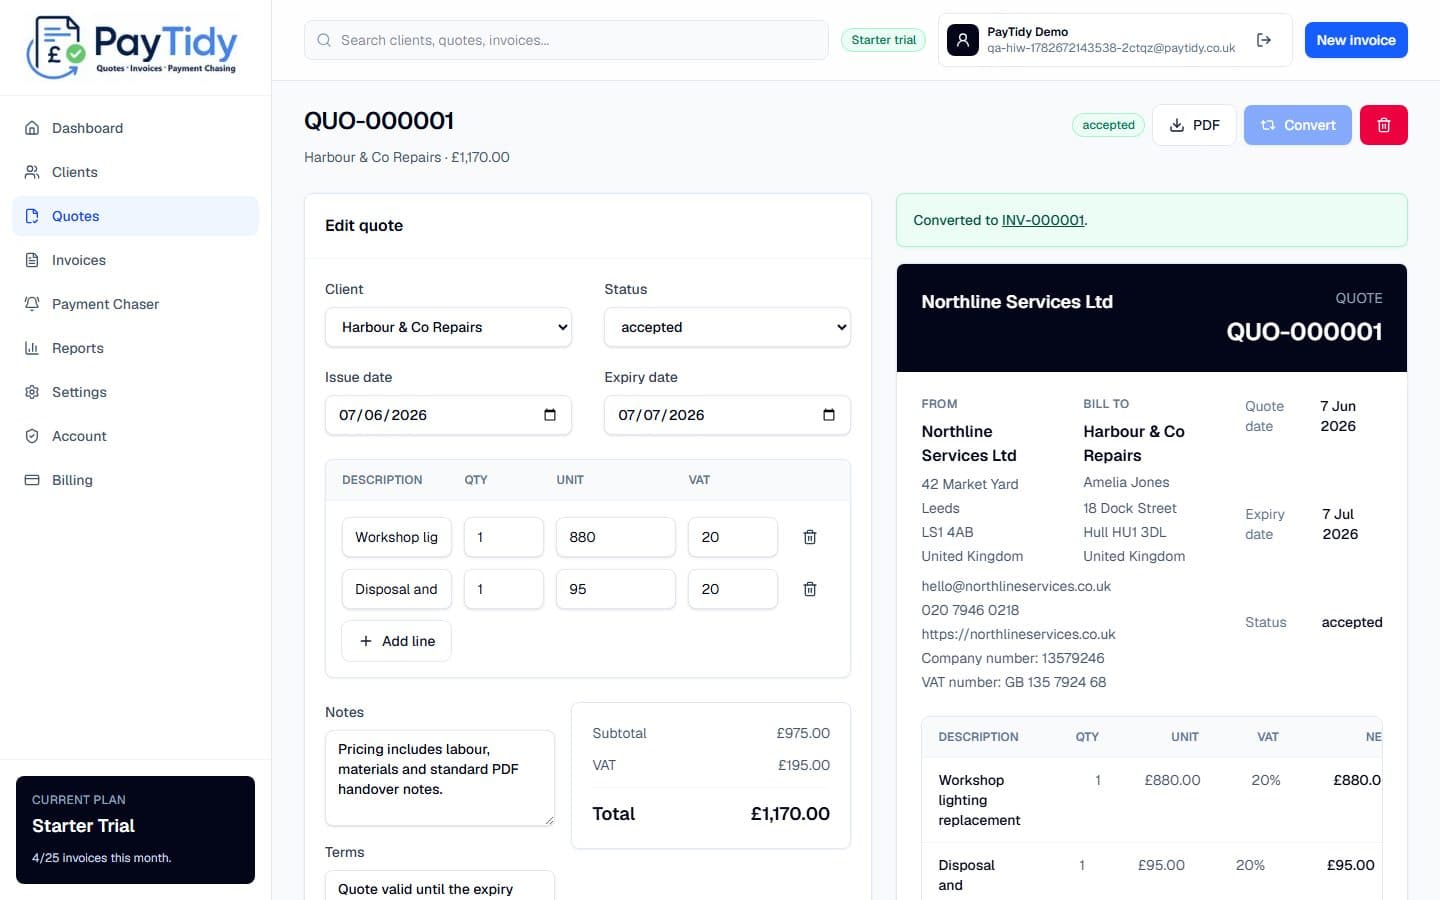Viewport: 1440px width, 900px height.
Task: Select Quotes in the sidebar
Action: pos(135,216)
